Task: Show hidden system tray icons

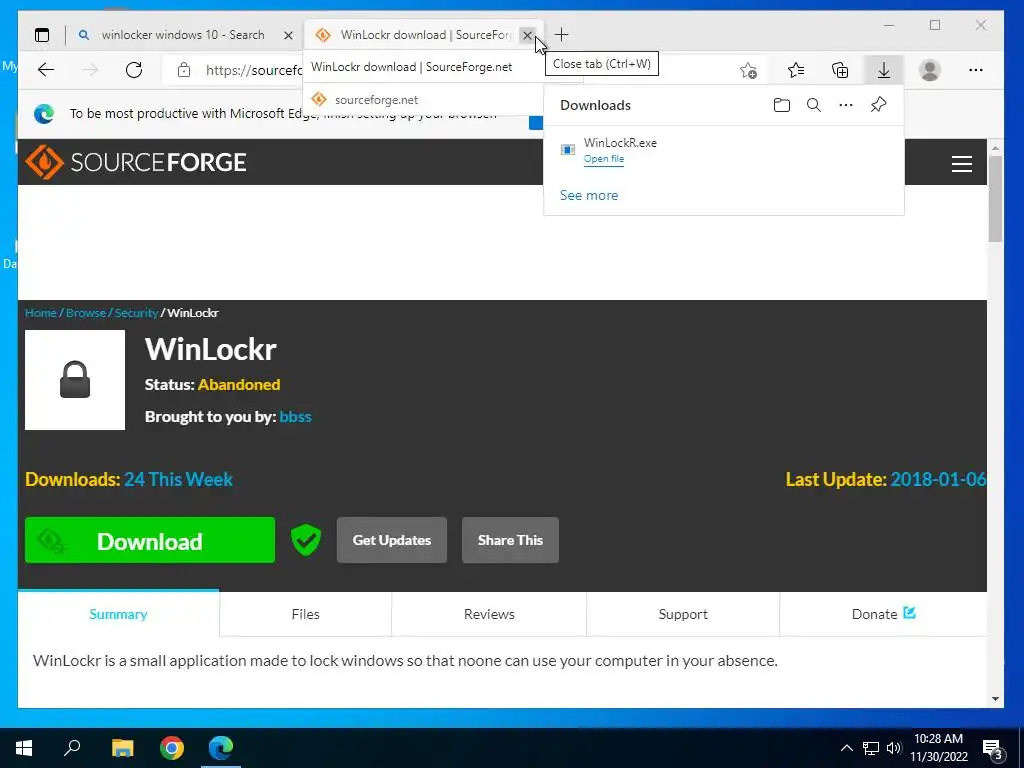Action: 846,748
